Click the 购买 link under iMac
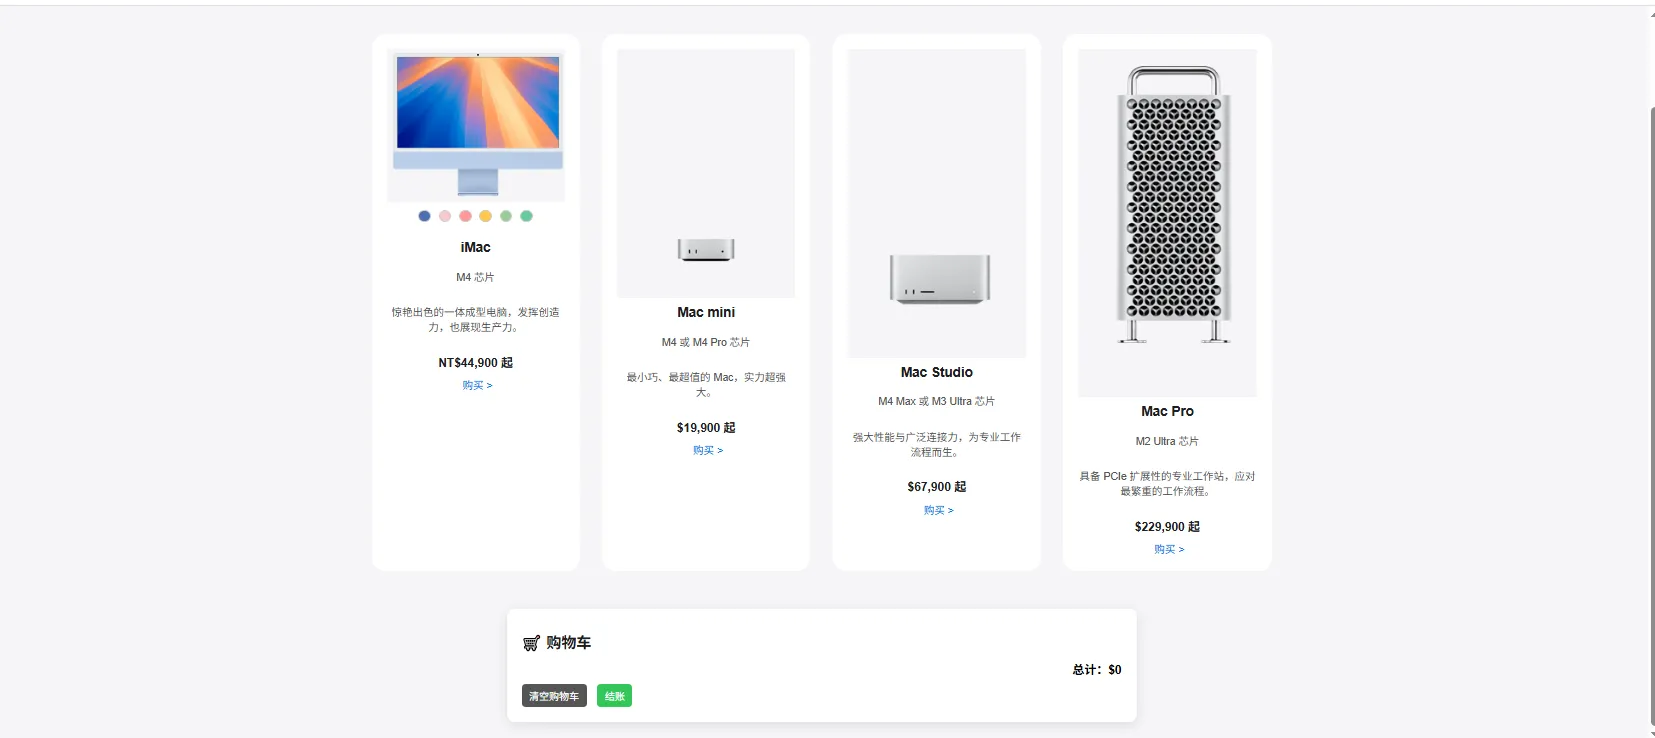Image resolution: width=1655 pixels, height=738 pixels. point(477,385)
